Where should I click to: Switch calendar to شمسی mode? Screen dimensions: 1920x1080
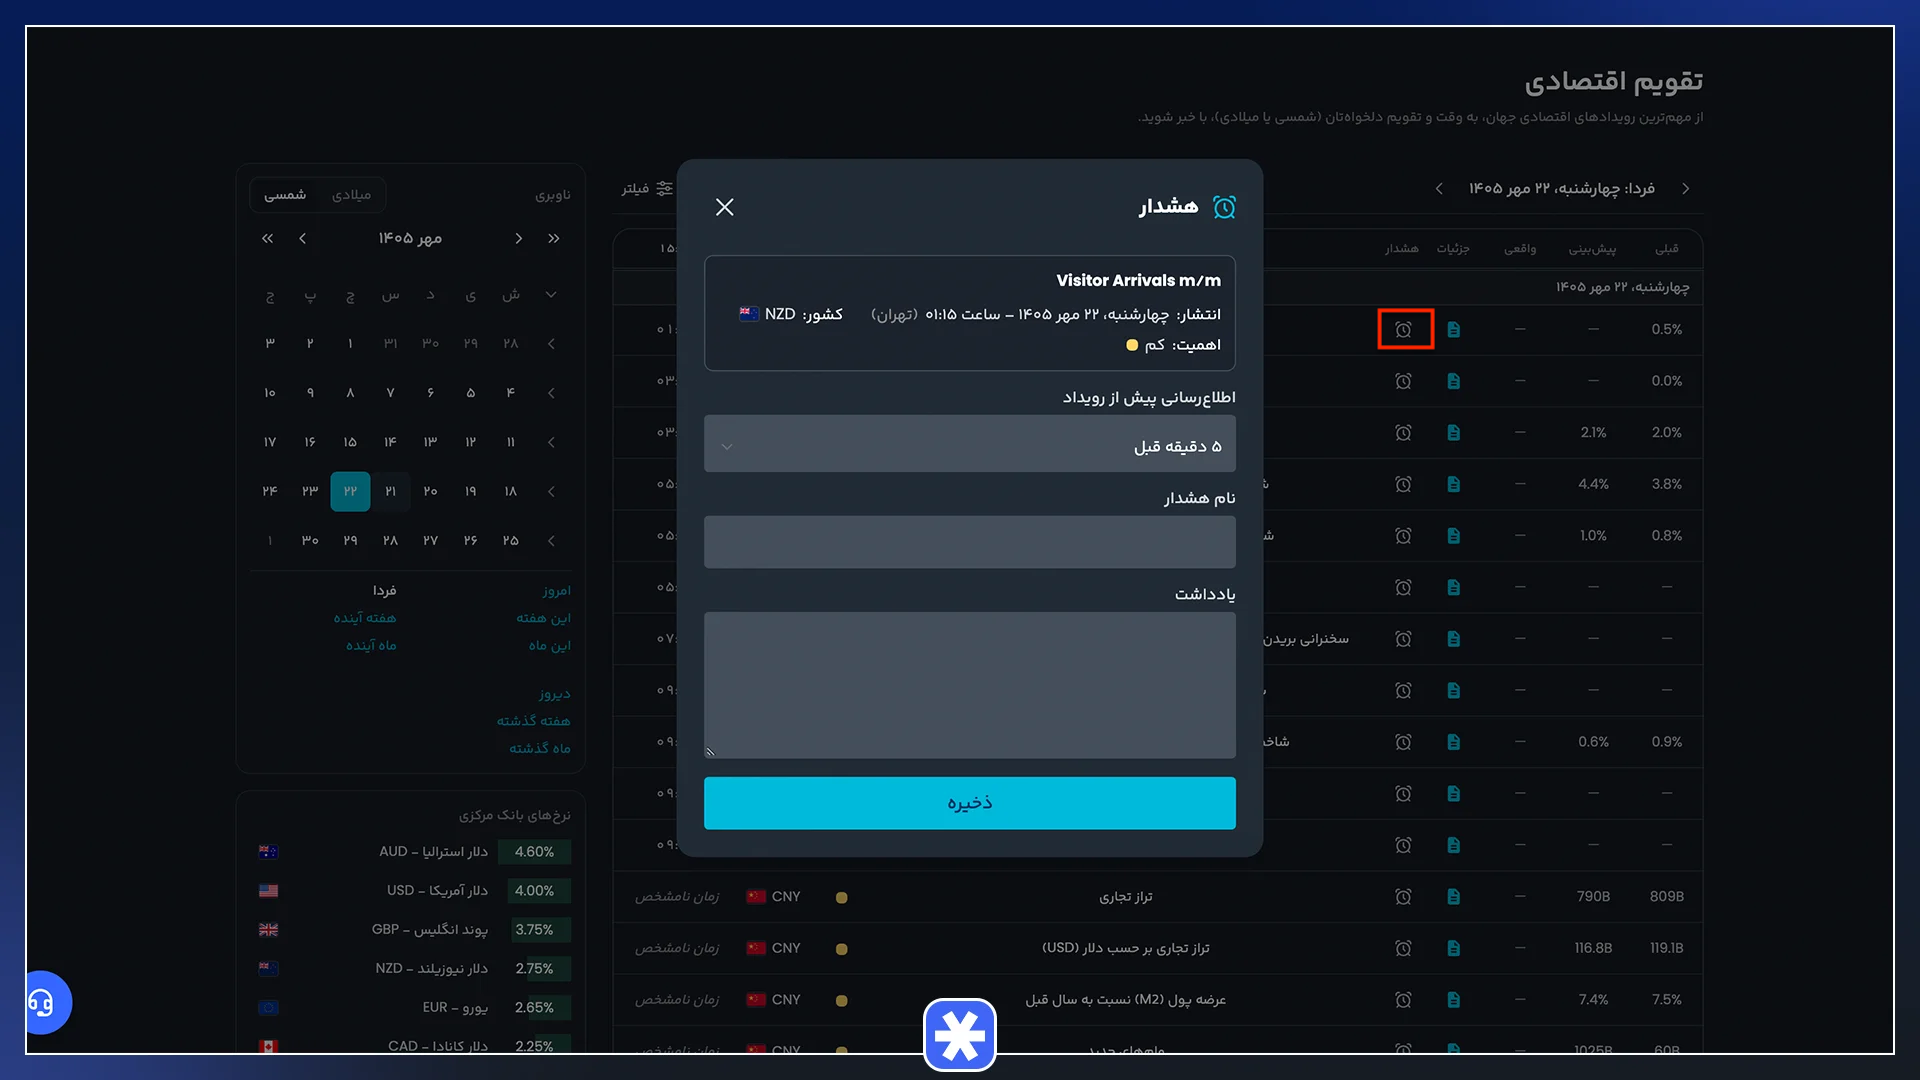(x=285, y=194)
